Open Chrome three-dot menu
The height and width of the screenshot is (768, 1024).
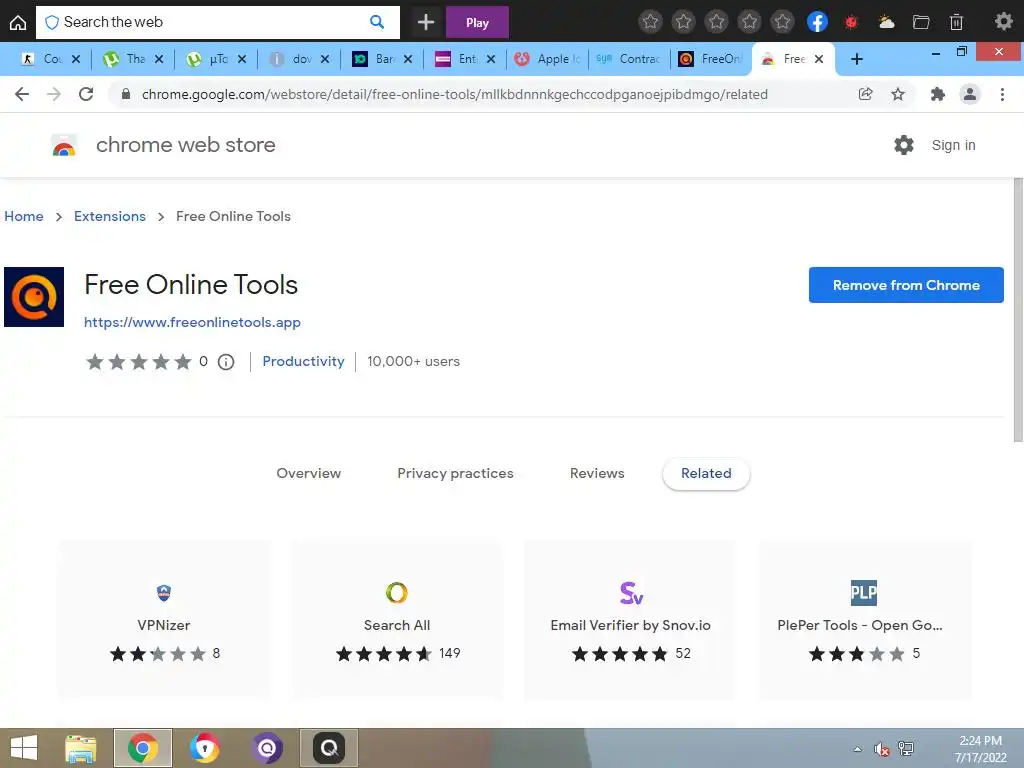tap(1002, 94)
